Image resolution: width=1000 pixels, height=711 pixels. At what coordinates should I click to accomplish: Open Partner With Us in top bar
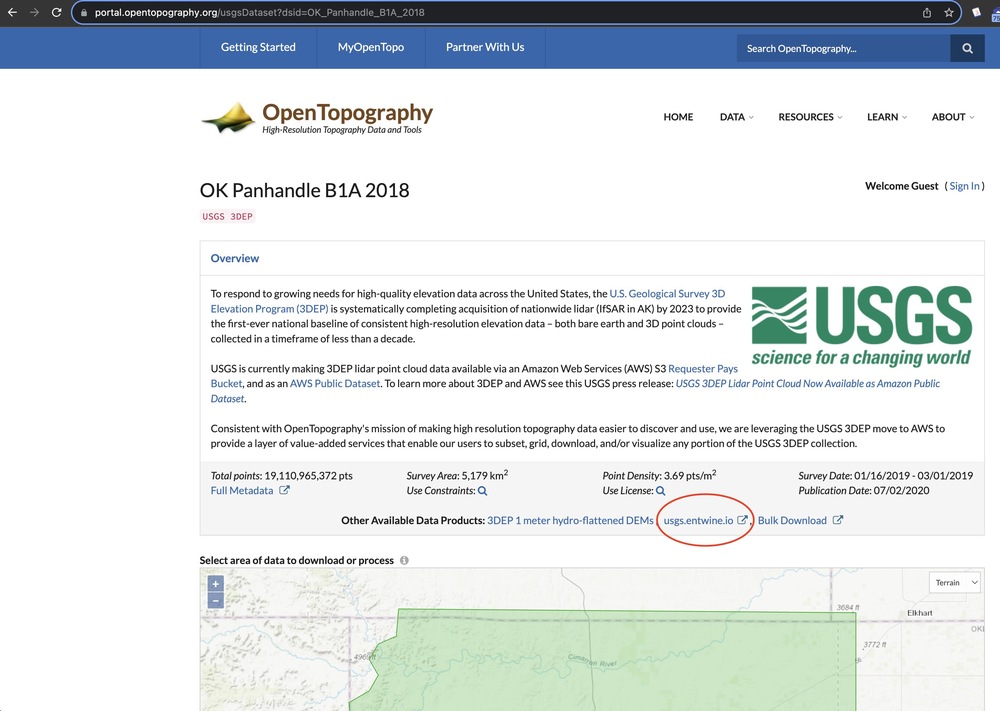pyautogui.click(x=485, y=47)
